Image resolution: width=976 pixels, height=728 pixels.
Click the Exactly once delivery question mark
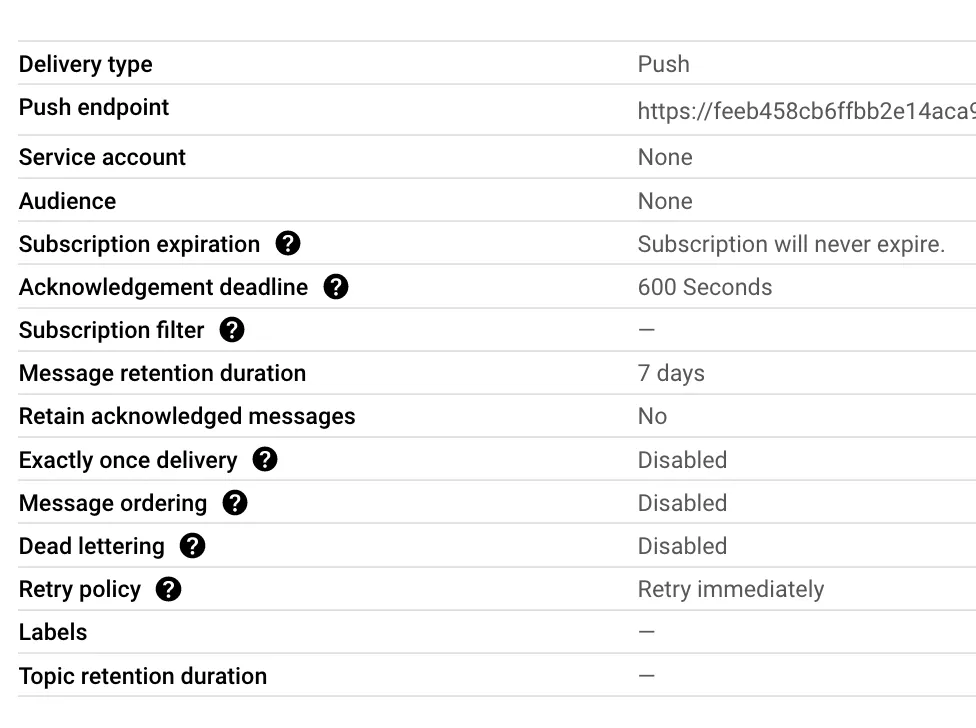pos(265,460)
